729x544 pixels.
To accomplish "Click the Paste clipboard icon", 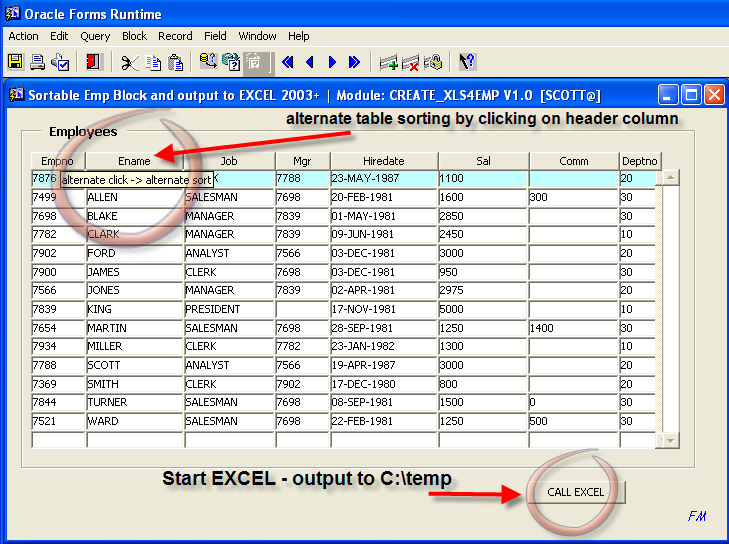I will pos(175,62).
